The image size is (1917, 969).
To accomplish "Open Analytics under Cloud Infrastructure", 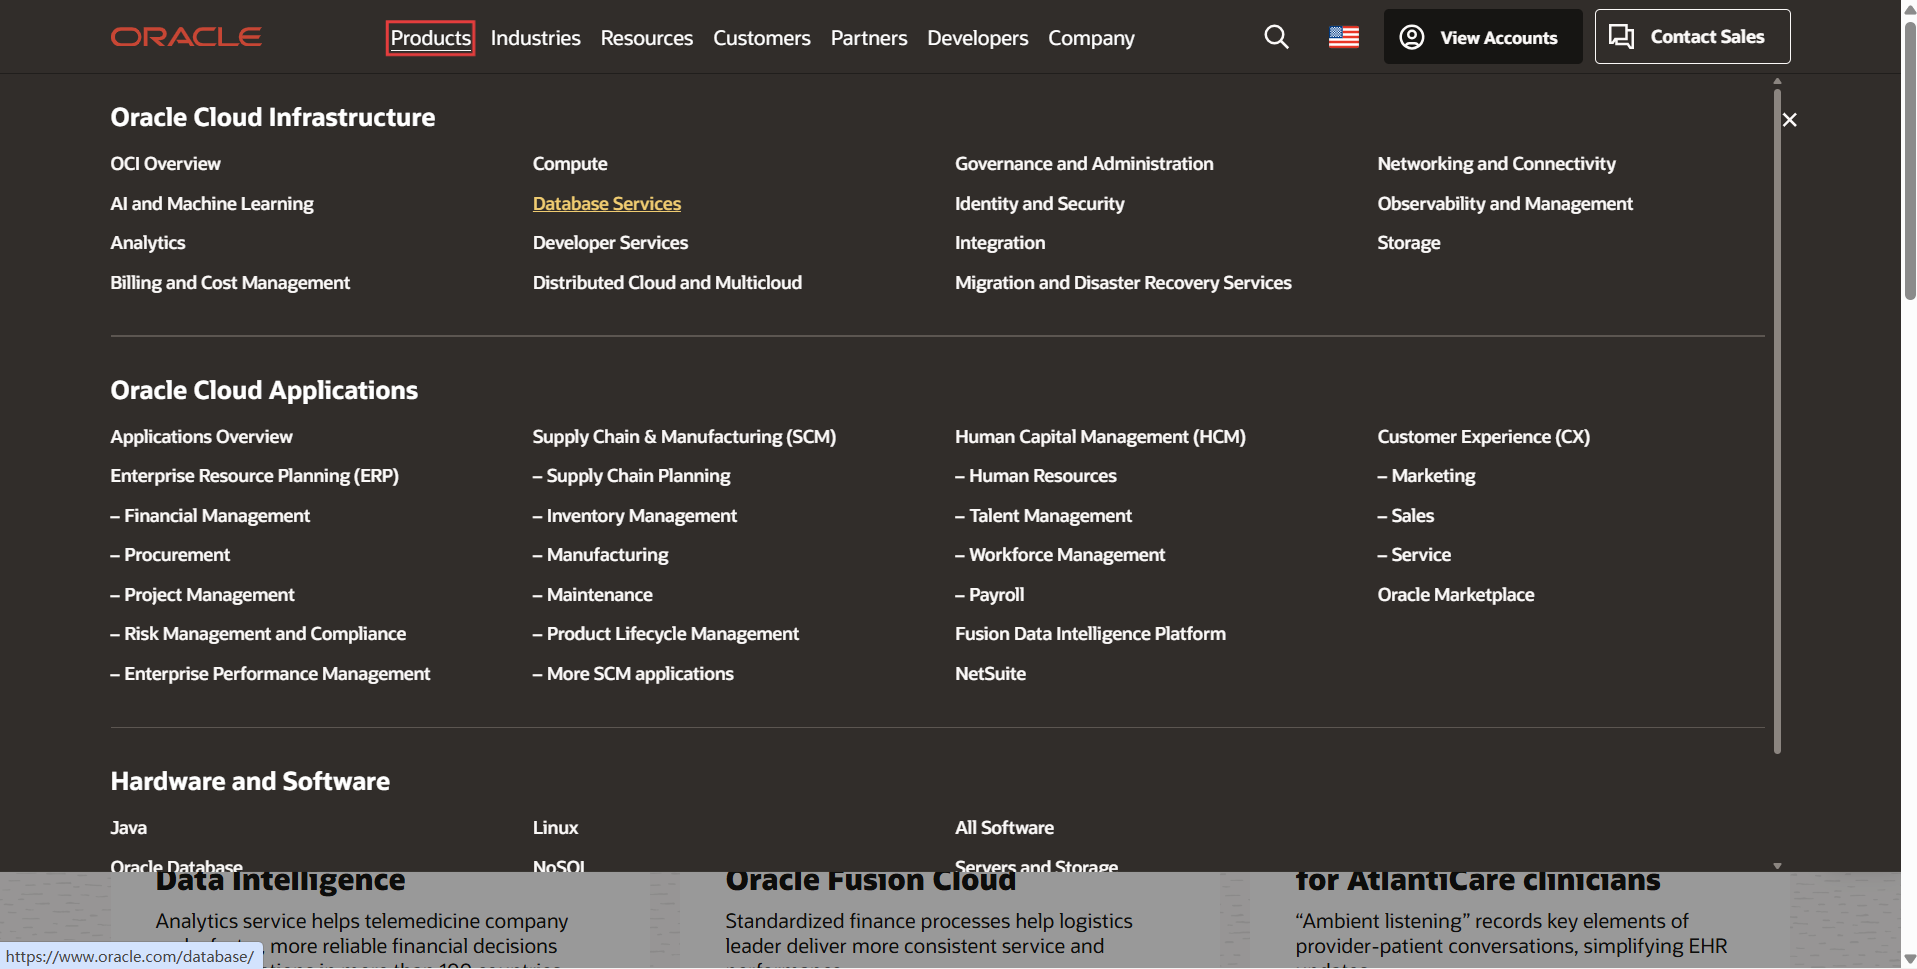I will coord(148,243).
